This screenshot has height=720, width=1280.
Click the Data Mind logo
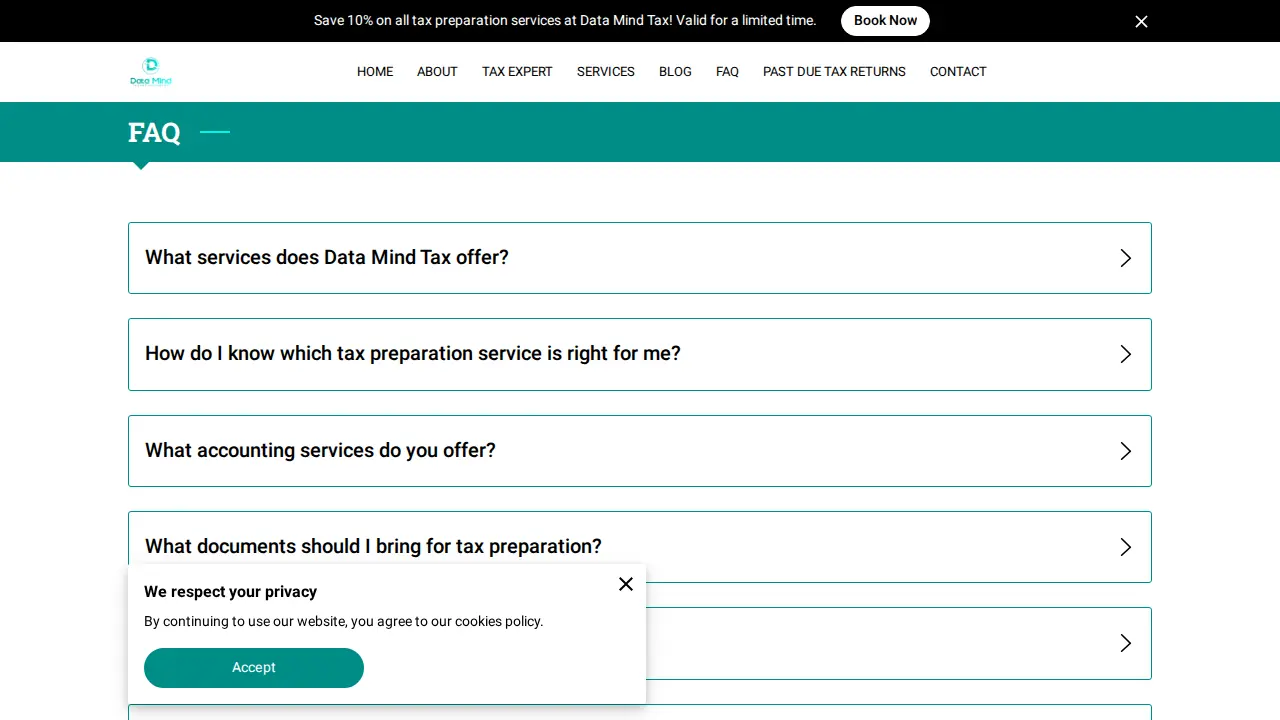[x=151, y=72]
